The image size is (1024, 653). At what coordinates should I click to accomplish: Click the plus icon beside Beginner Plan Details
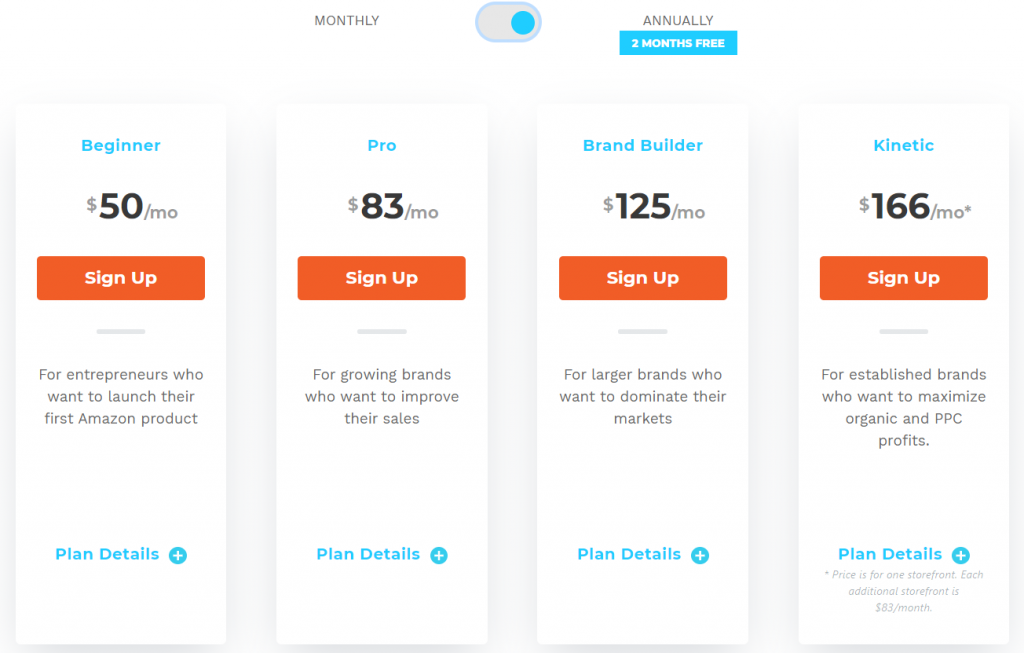pos(178,555)
